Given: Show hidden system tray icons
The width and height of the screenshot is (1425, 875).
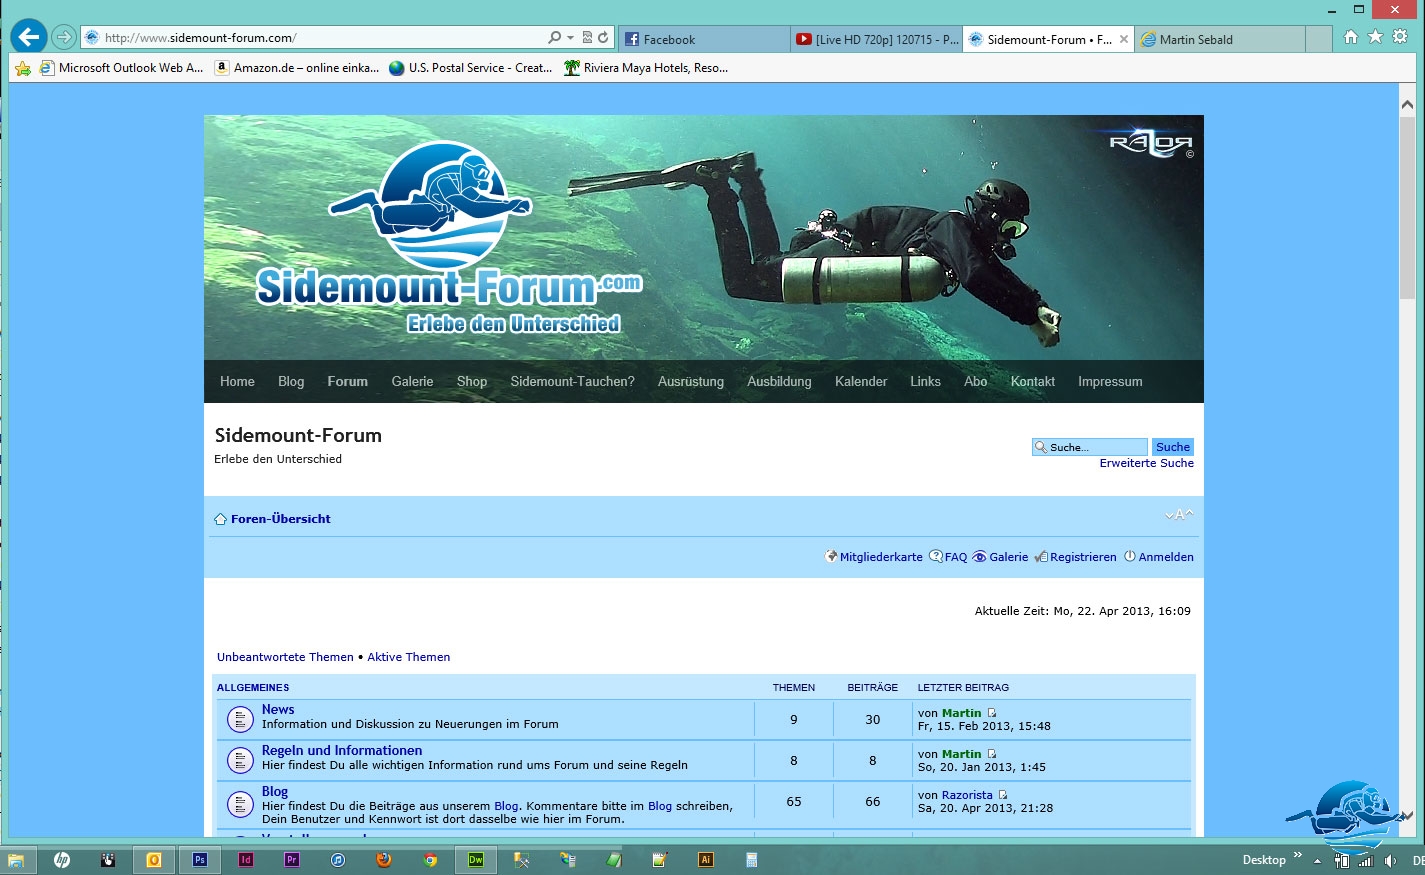Looking at the screenshot, I should (x=1317, y=861).
